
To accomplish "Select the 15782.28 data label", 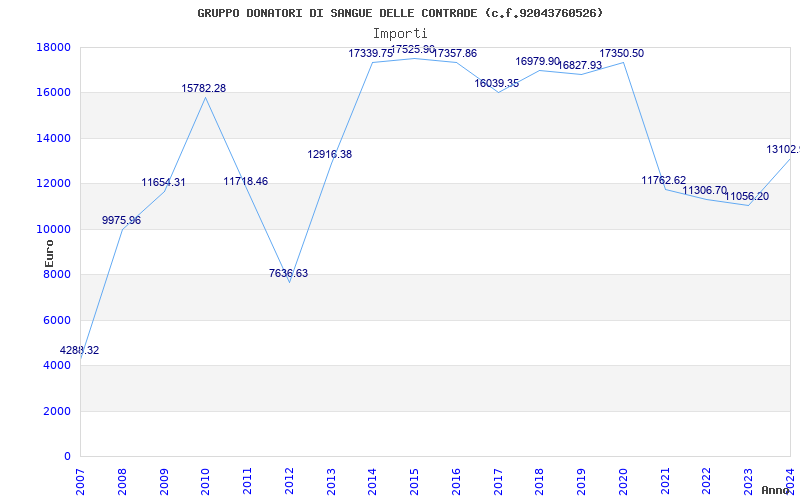I will tap(204, 89).
